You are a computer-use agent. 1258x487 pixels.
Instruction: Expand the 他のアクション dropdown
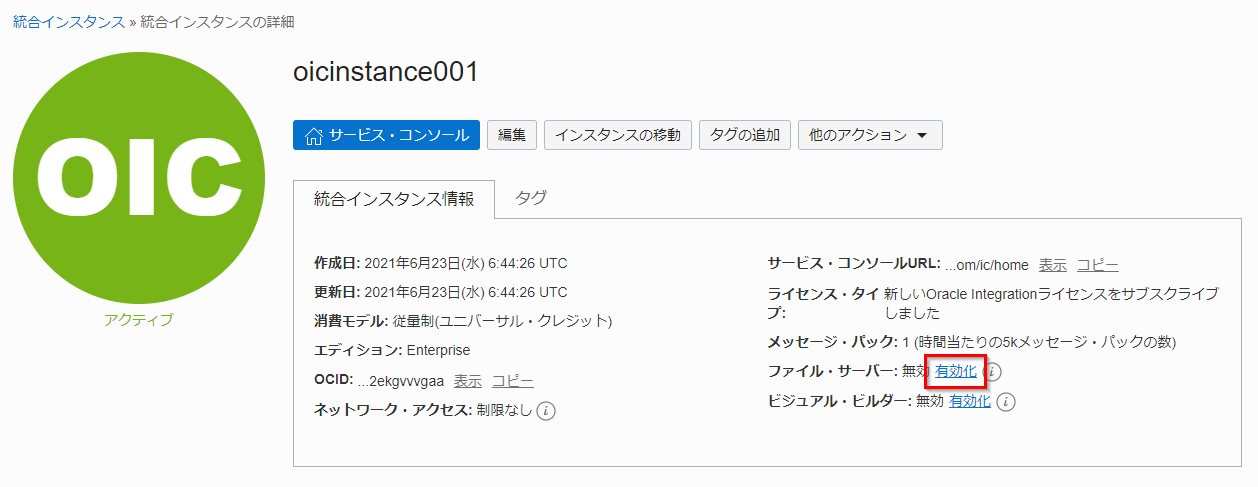pos(869,135)
